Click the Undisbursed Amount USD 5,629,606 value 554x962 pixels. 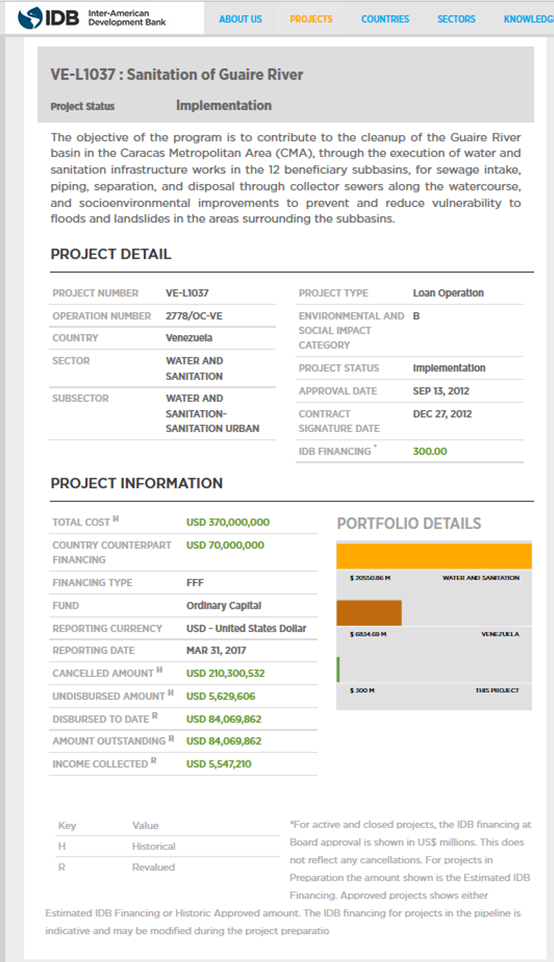pyautogui.click(x=220, y=696)
